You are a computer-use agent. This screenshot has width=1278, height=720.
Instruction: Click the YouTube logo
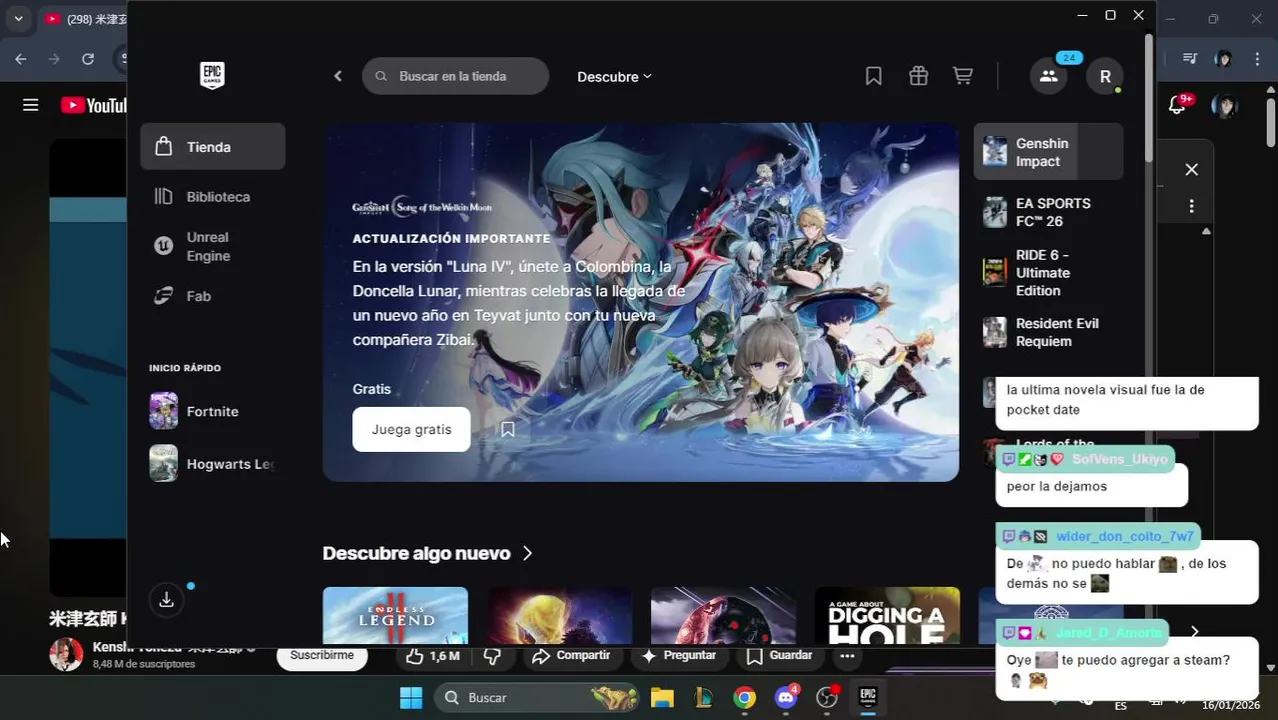point(94,105)
